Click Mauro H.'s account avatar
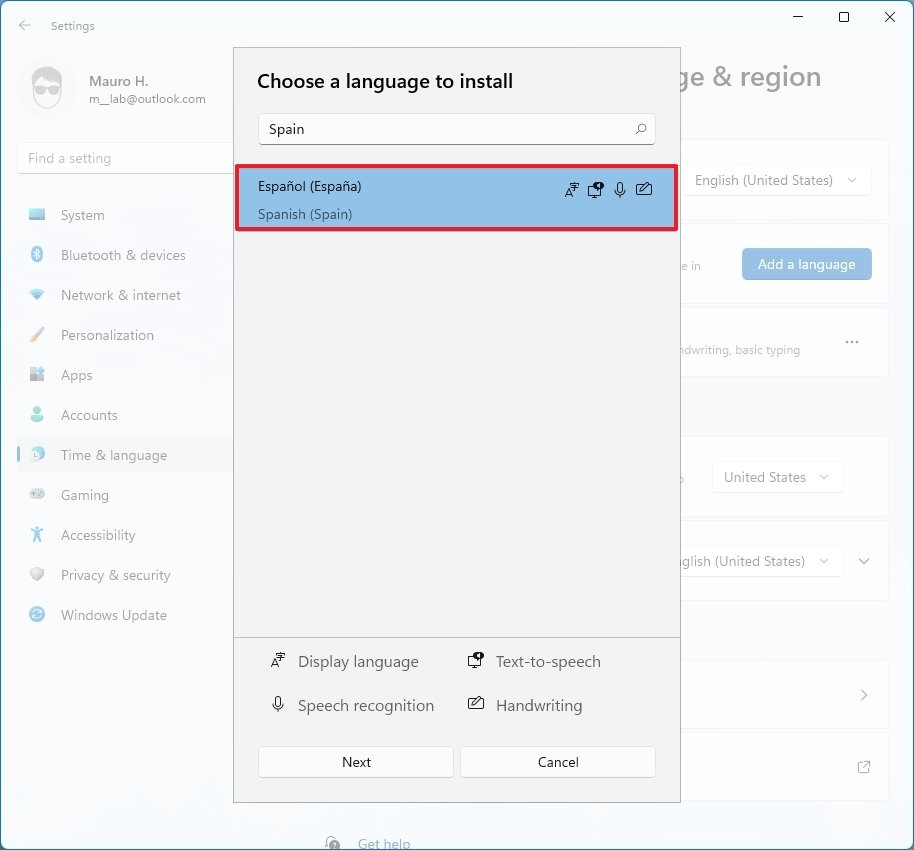The height and width of the screenshot is (850, 914). coord(47,88)
